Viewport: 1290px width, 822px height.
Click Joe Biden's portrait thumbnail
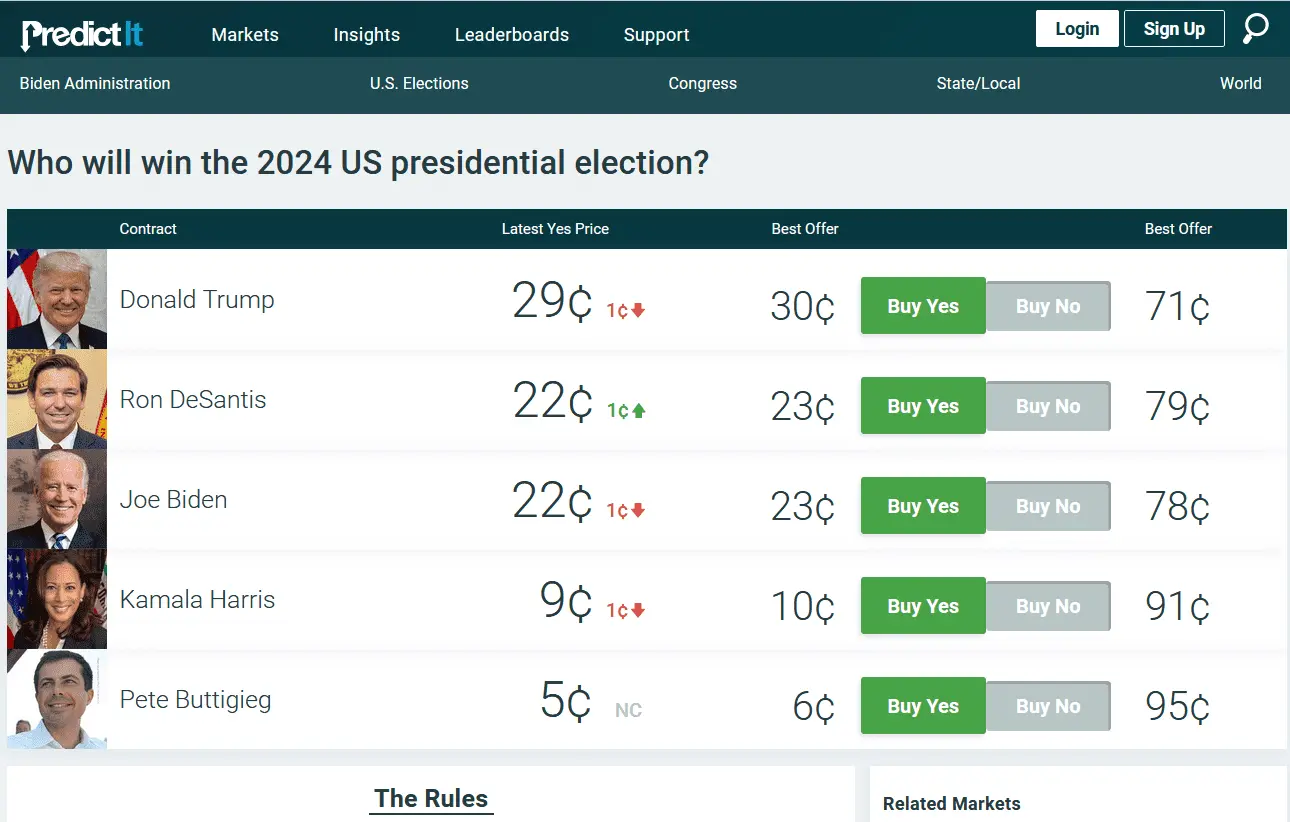(57, 499)
